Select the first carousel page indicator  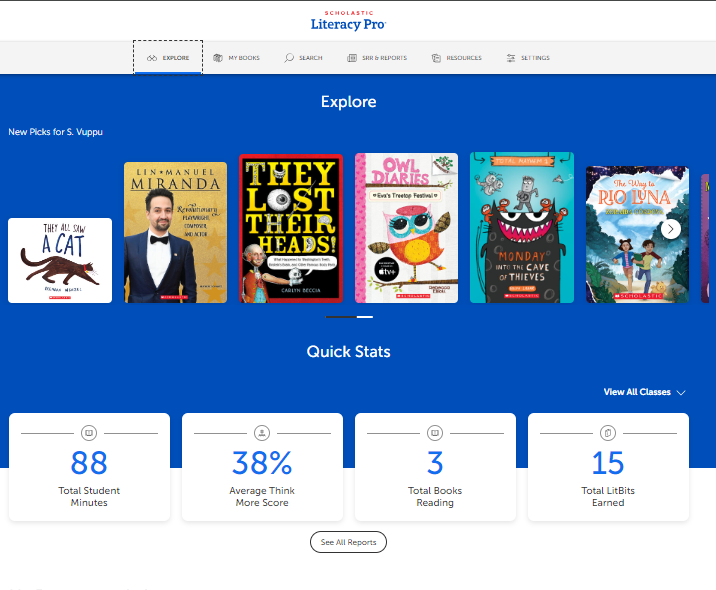pyautogui.click(x=341, y=317)
